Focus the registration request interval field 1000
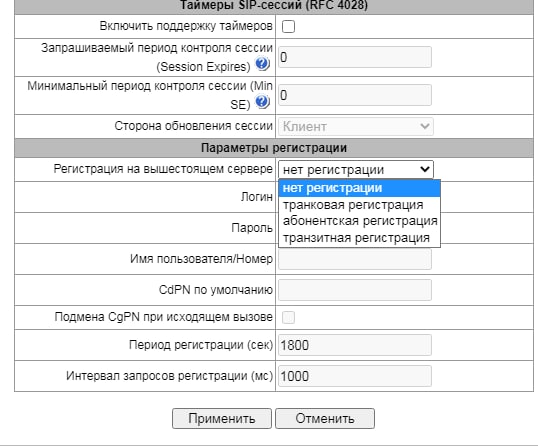This screenshot has height=446, width=538. 355,376
